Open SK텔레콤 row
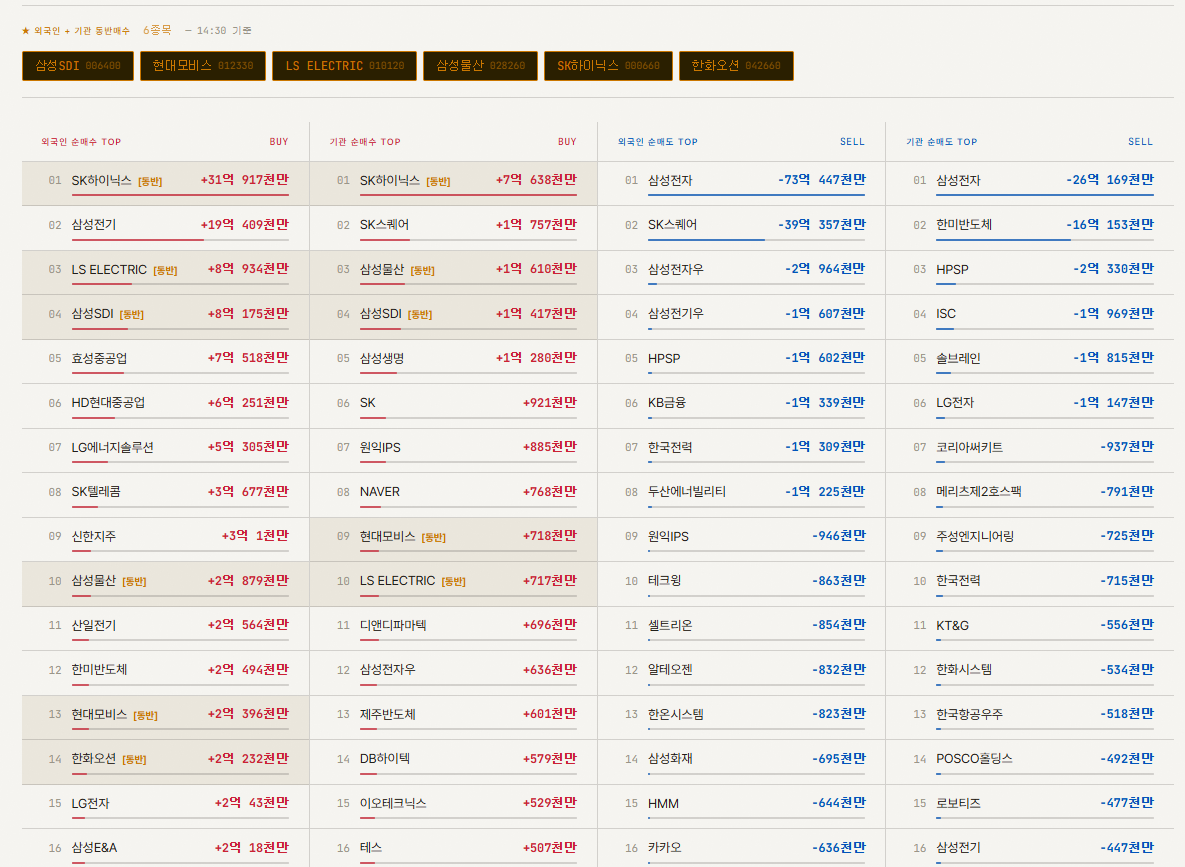The width and height of the screenshot is (1185, 867). point(166,496)
